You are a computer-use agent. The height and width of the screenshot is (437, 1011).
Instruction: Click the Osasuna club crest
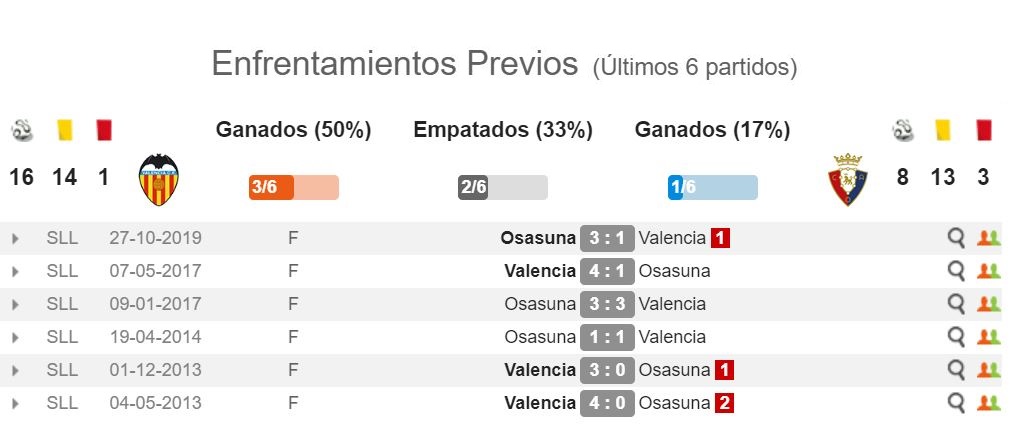(848, 180)
